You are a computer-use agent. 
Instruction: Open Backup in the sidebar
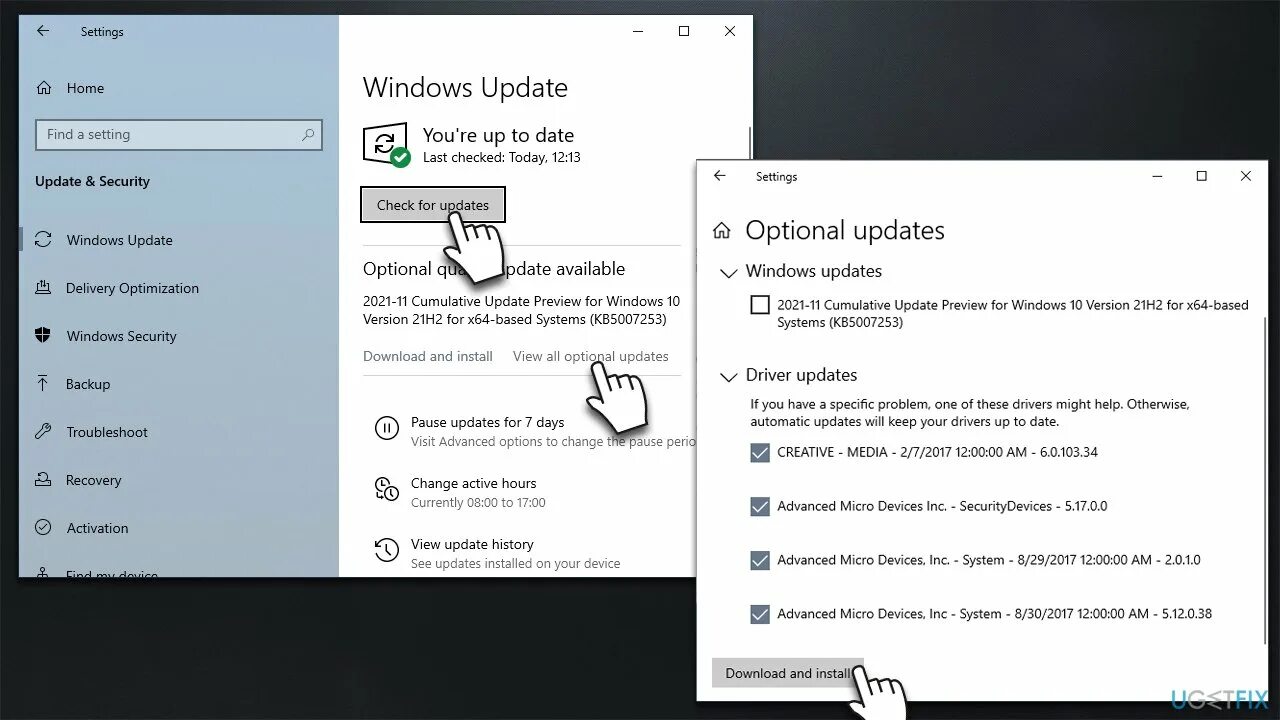pyautogui.click(x=88, y=384)
